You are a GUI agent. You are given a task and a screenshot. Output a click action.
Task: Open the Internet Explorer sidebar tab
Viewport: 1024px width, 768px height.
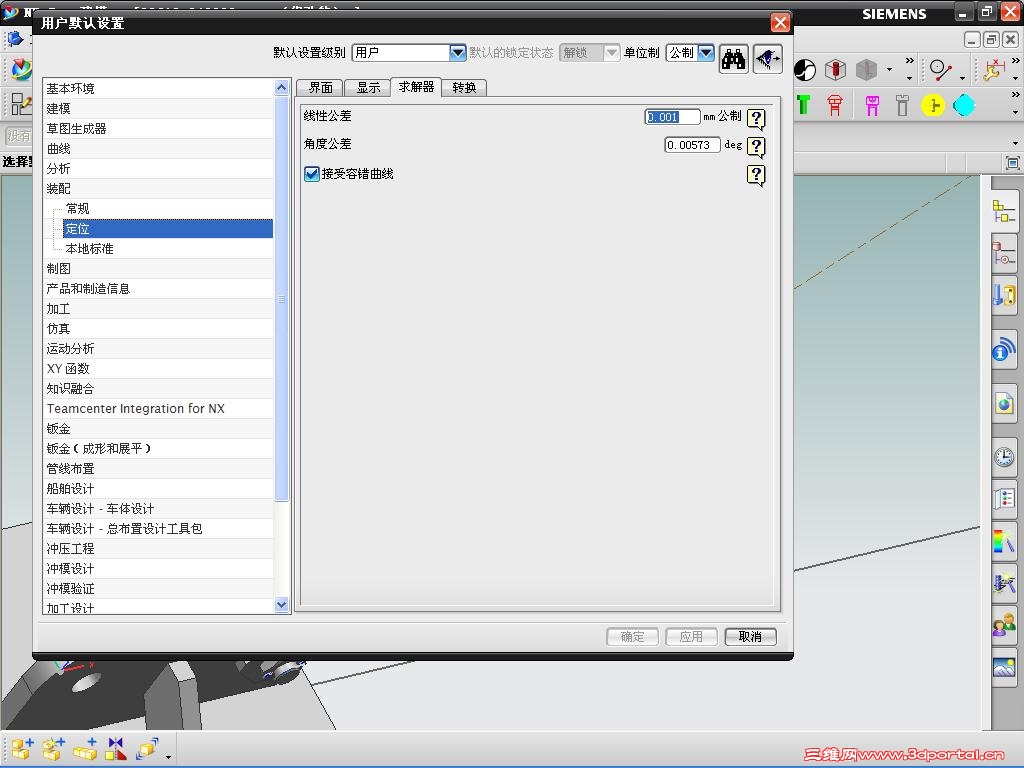pos(1003,405)
